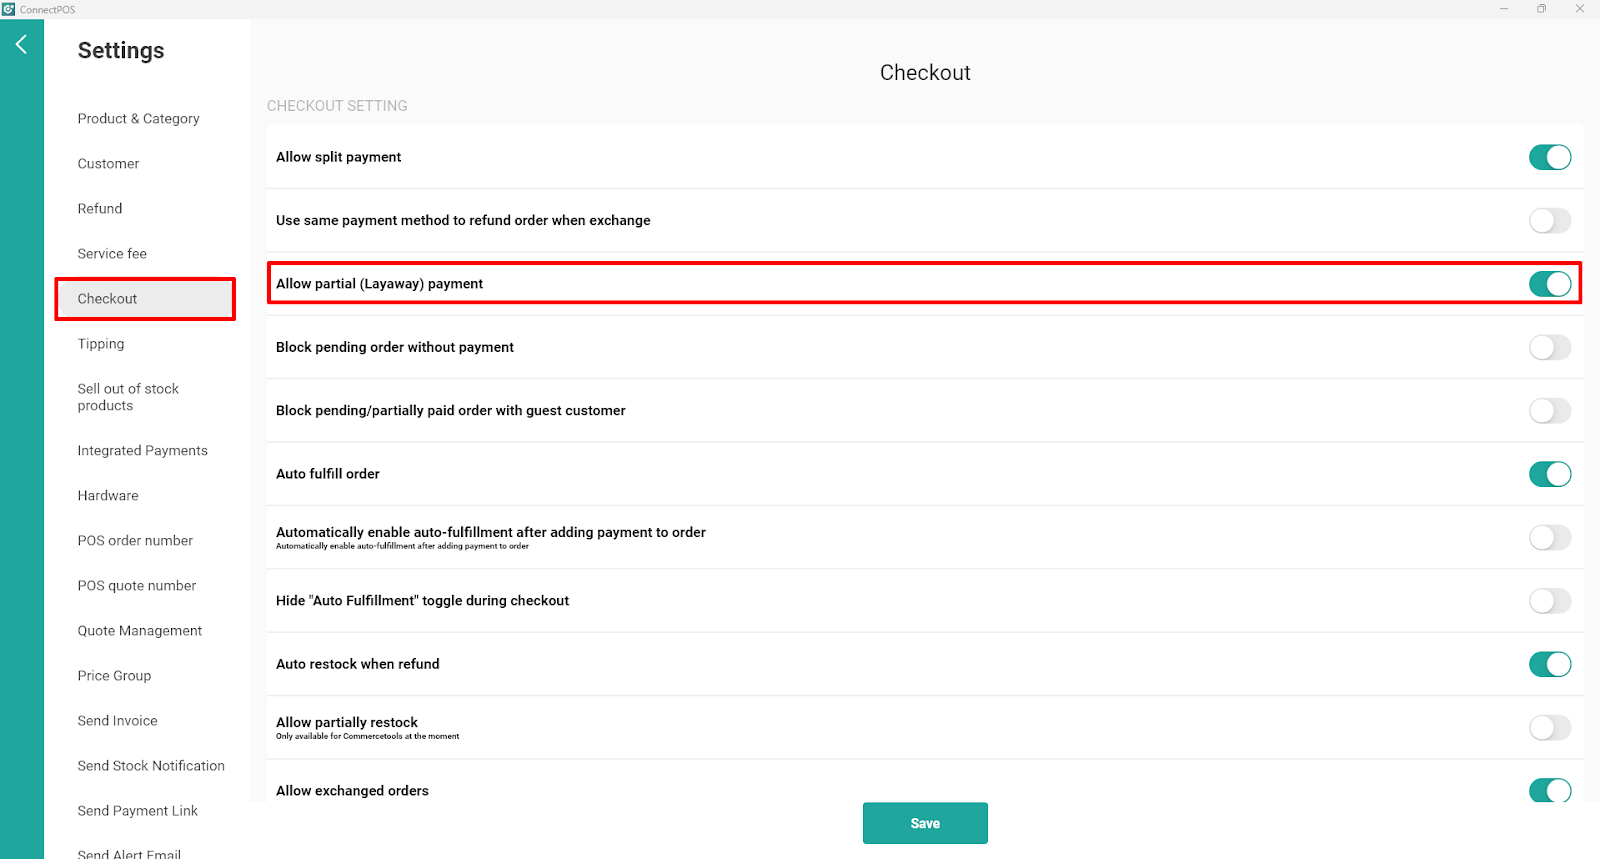Disable Auto restock when refund
This screenshot has width=1600, height=859.
click(1550, 664)
